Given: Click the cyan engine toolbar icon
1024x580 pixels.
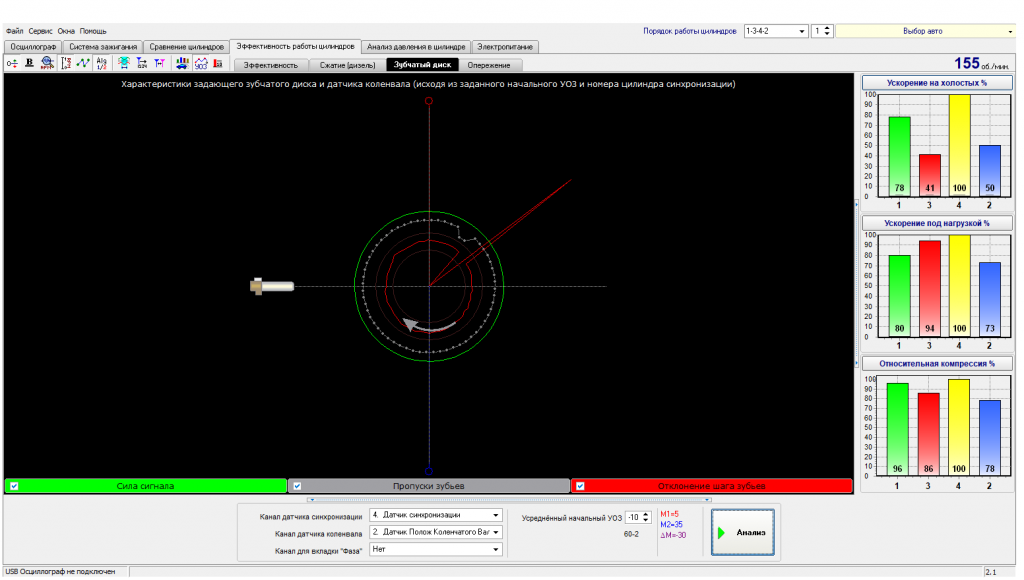Looking at the screenshot, I should [x=123, y=63].
